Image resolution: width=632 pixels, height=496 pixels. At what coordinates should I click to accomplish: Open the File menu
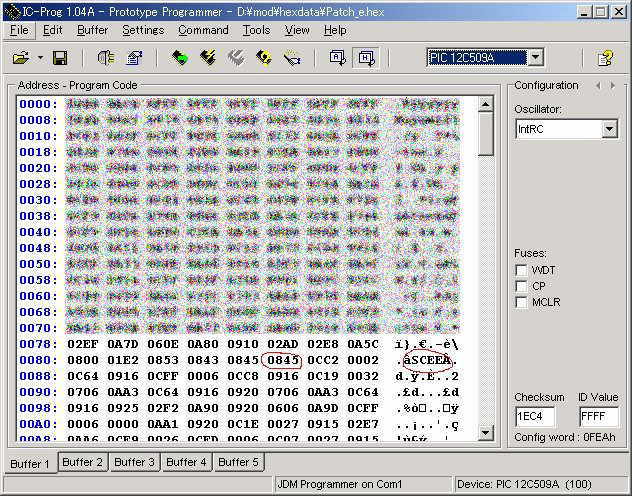(19, 30)
